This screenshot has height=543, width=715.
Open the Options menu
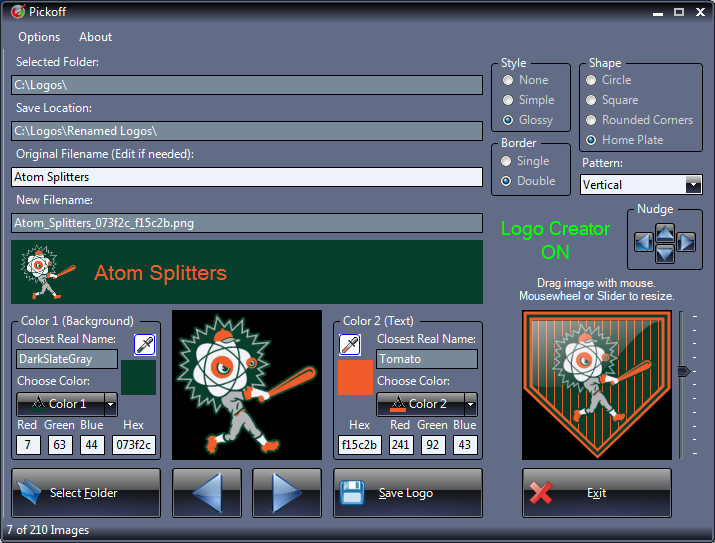[x=39, y=37]
